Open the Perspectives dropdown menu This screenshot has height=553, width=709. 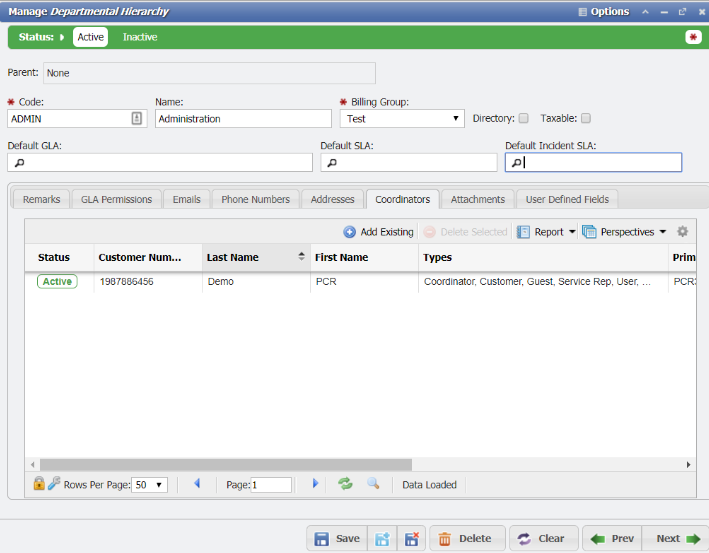pyautogui.click(x=624, y=232)
